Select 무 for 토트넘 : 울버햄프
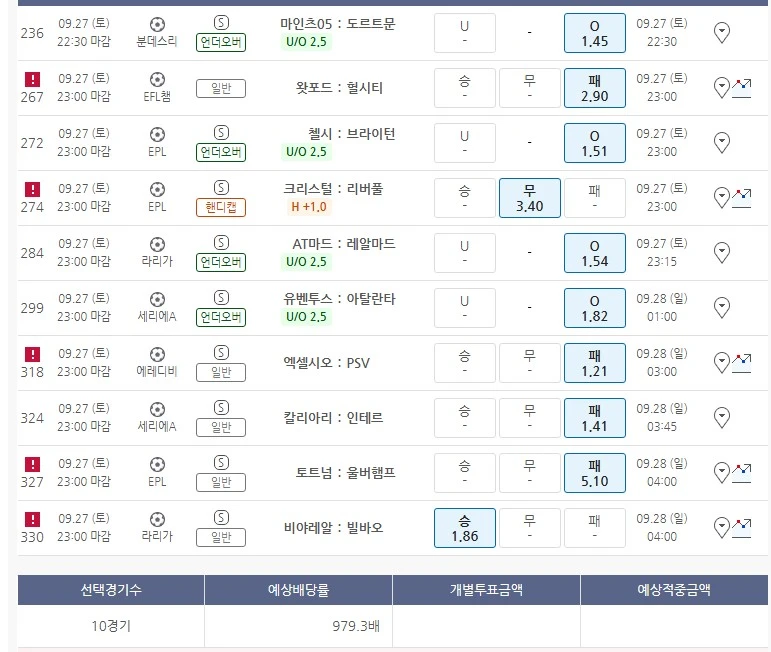 tap(529, 472)
